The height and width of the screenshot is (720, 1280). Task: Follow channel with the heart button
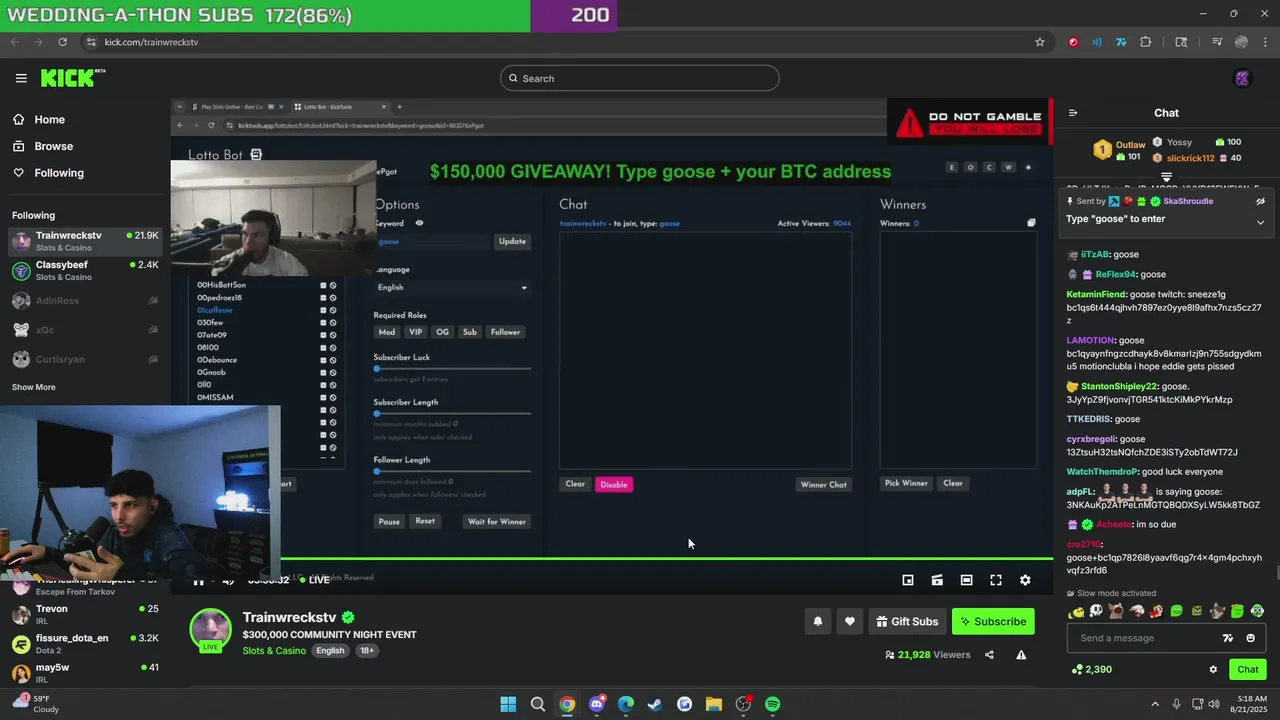pos(850,621)
